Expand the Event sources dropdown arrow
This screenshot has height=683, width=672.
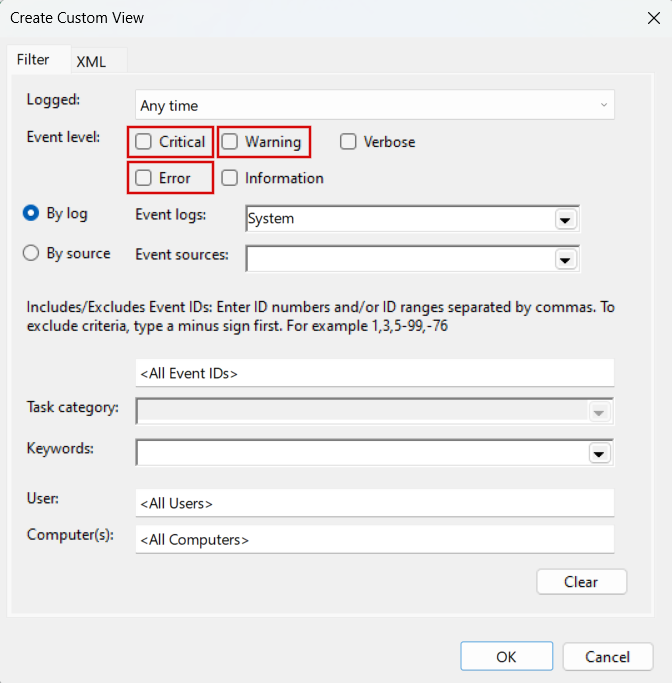(x=566, y=259)
